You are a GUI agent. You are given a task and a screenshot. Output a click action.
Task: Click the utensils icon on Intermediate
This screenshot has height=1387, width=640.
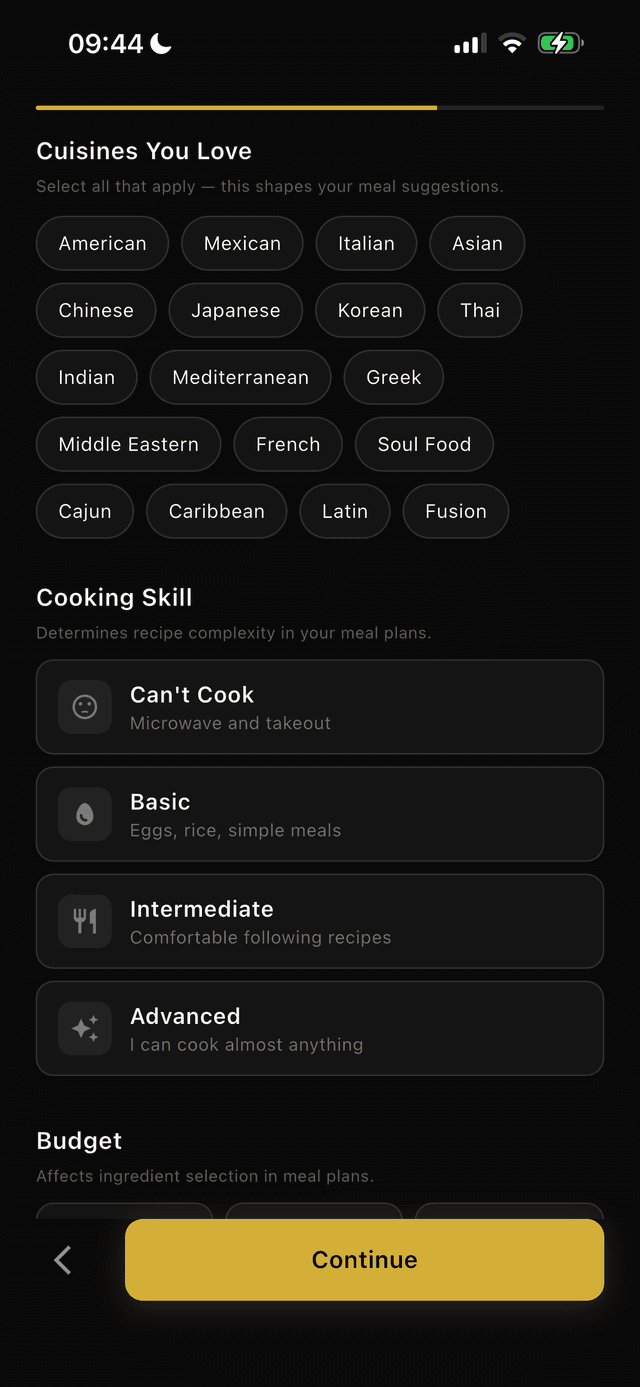pyautogui.click(x=85, y=920)
